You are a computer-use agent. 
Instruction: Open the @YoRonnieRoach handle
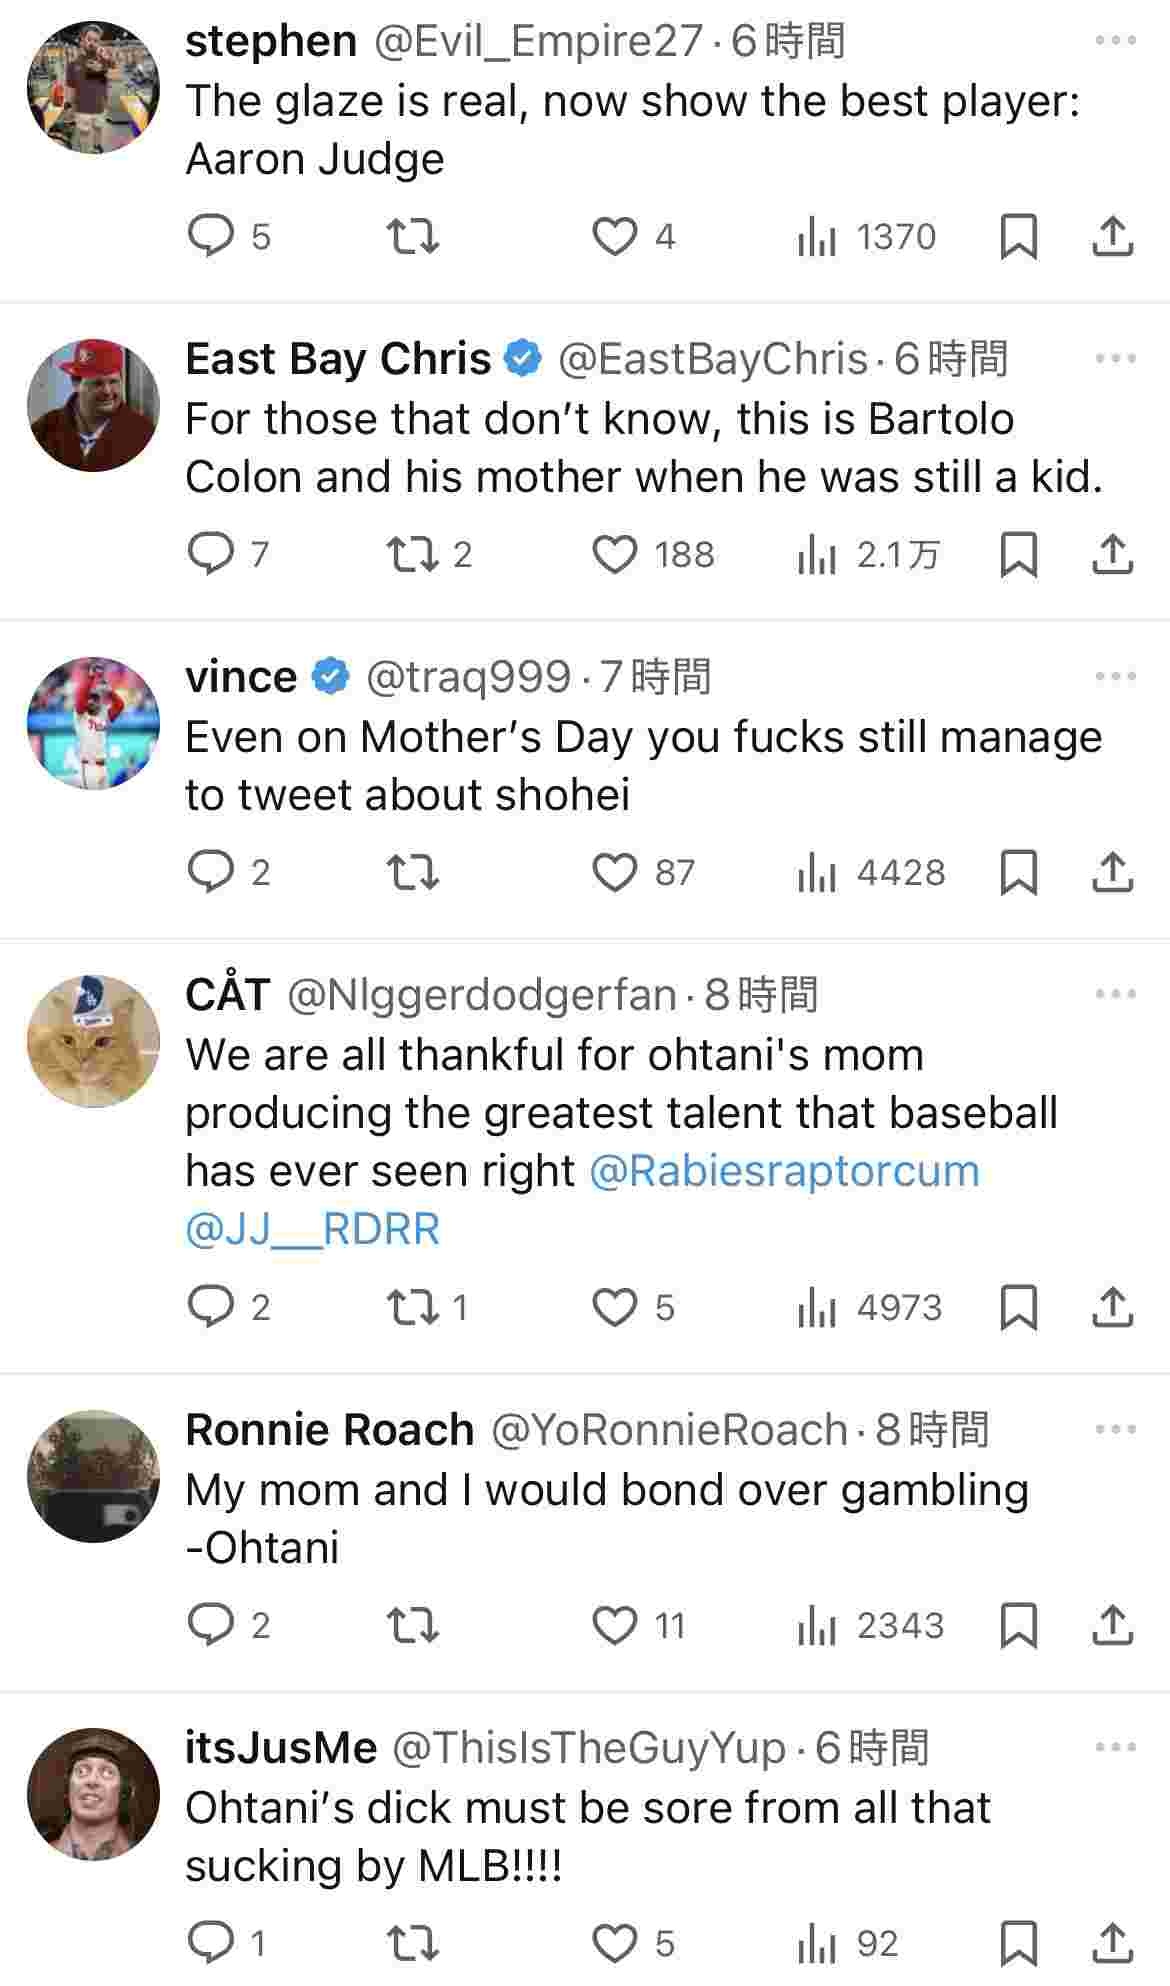point(669,1430)
